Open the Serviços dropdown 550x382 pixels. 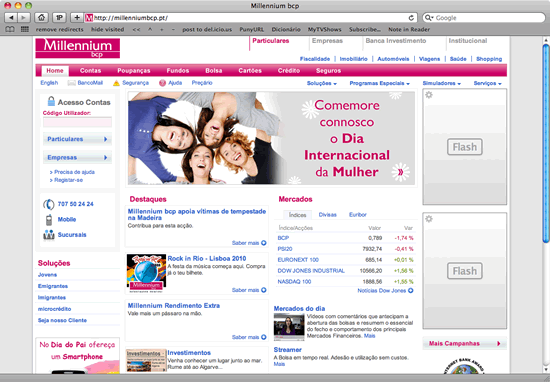[x=488, y=83]
